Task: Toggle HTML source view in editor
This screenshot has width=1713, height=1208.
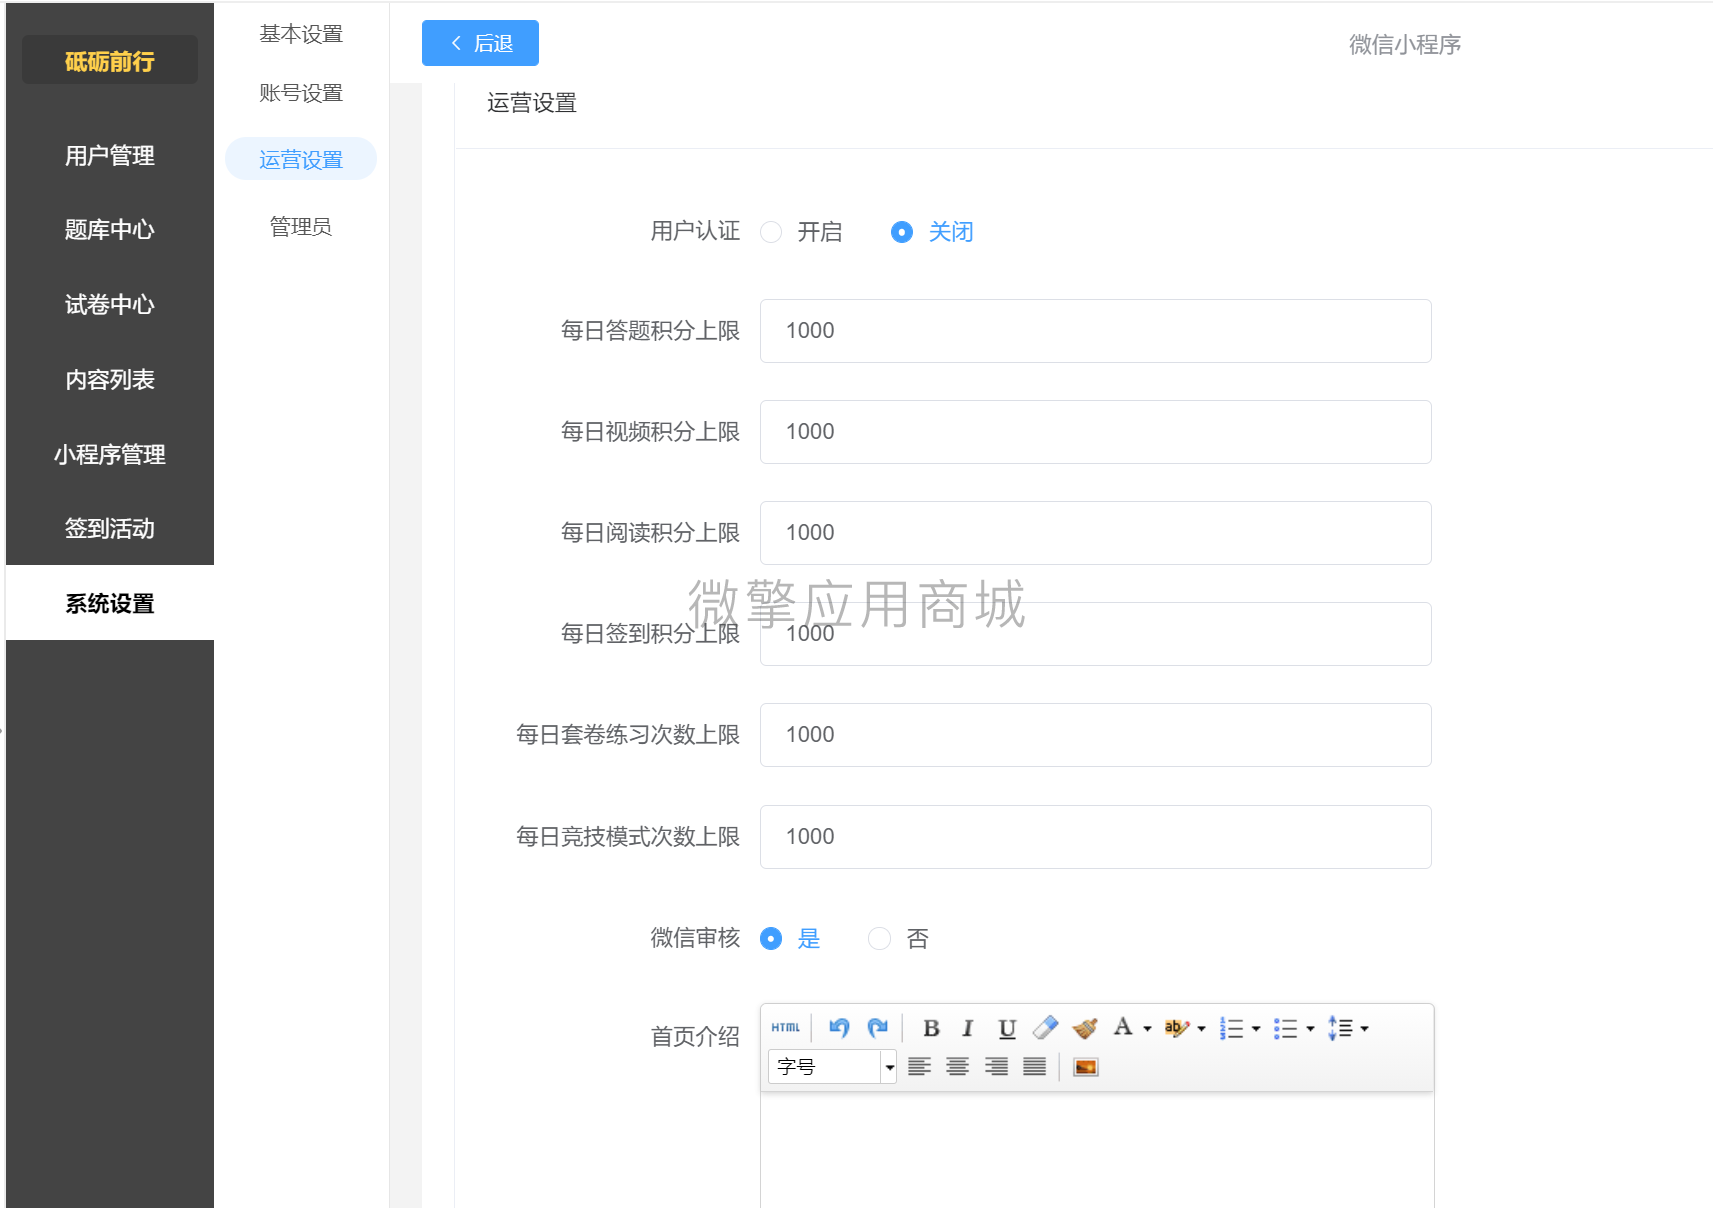Action: [786, 1028]
